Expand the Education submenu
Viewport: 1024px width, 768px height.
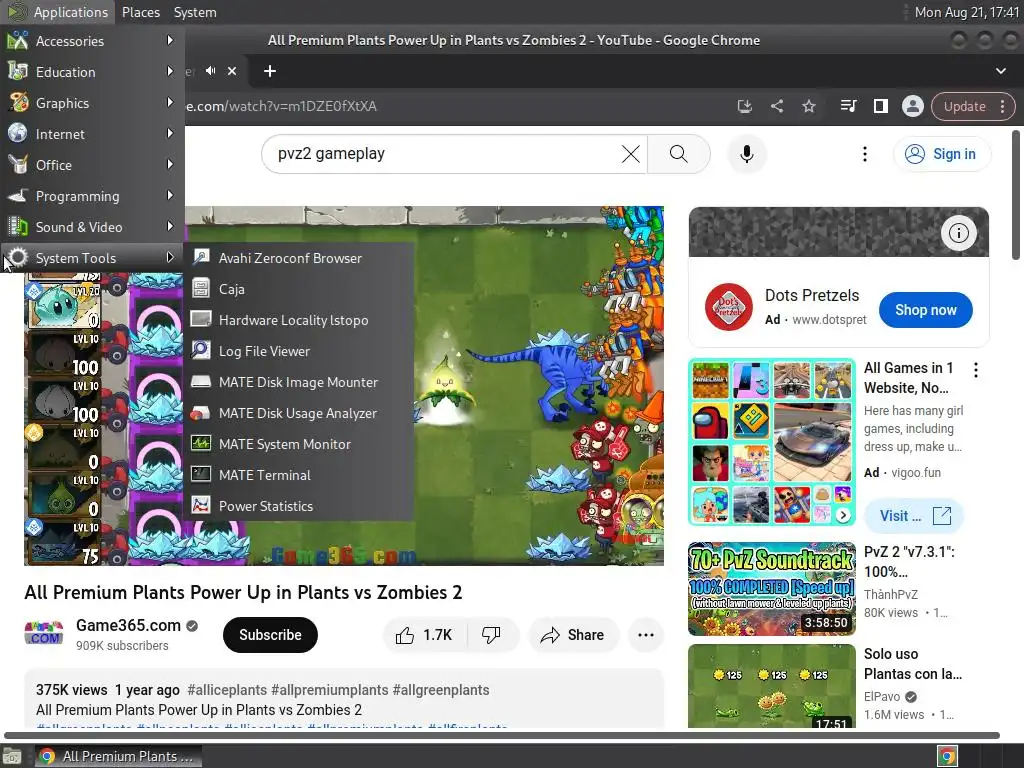click(92, 72)
